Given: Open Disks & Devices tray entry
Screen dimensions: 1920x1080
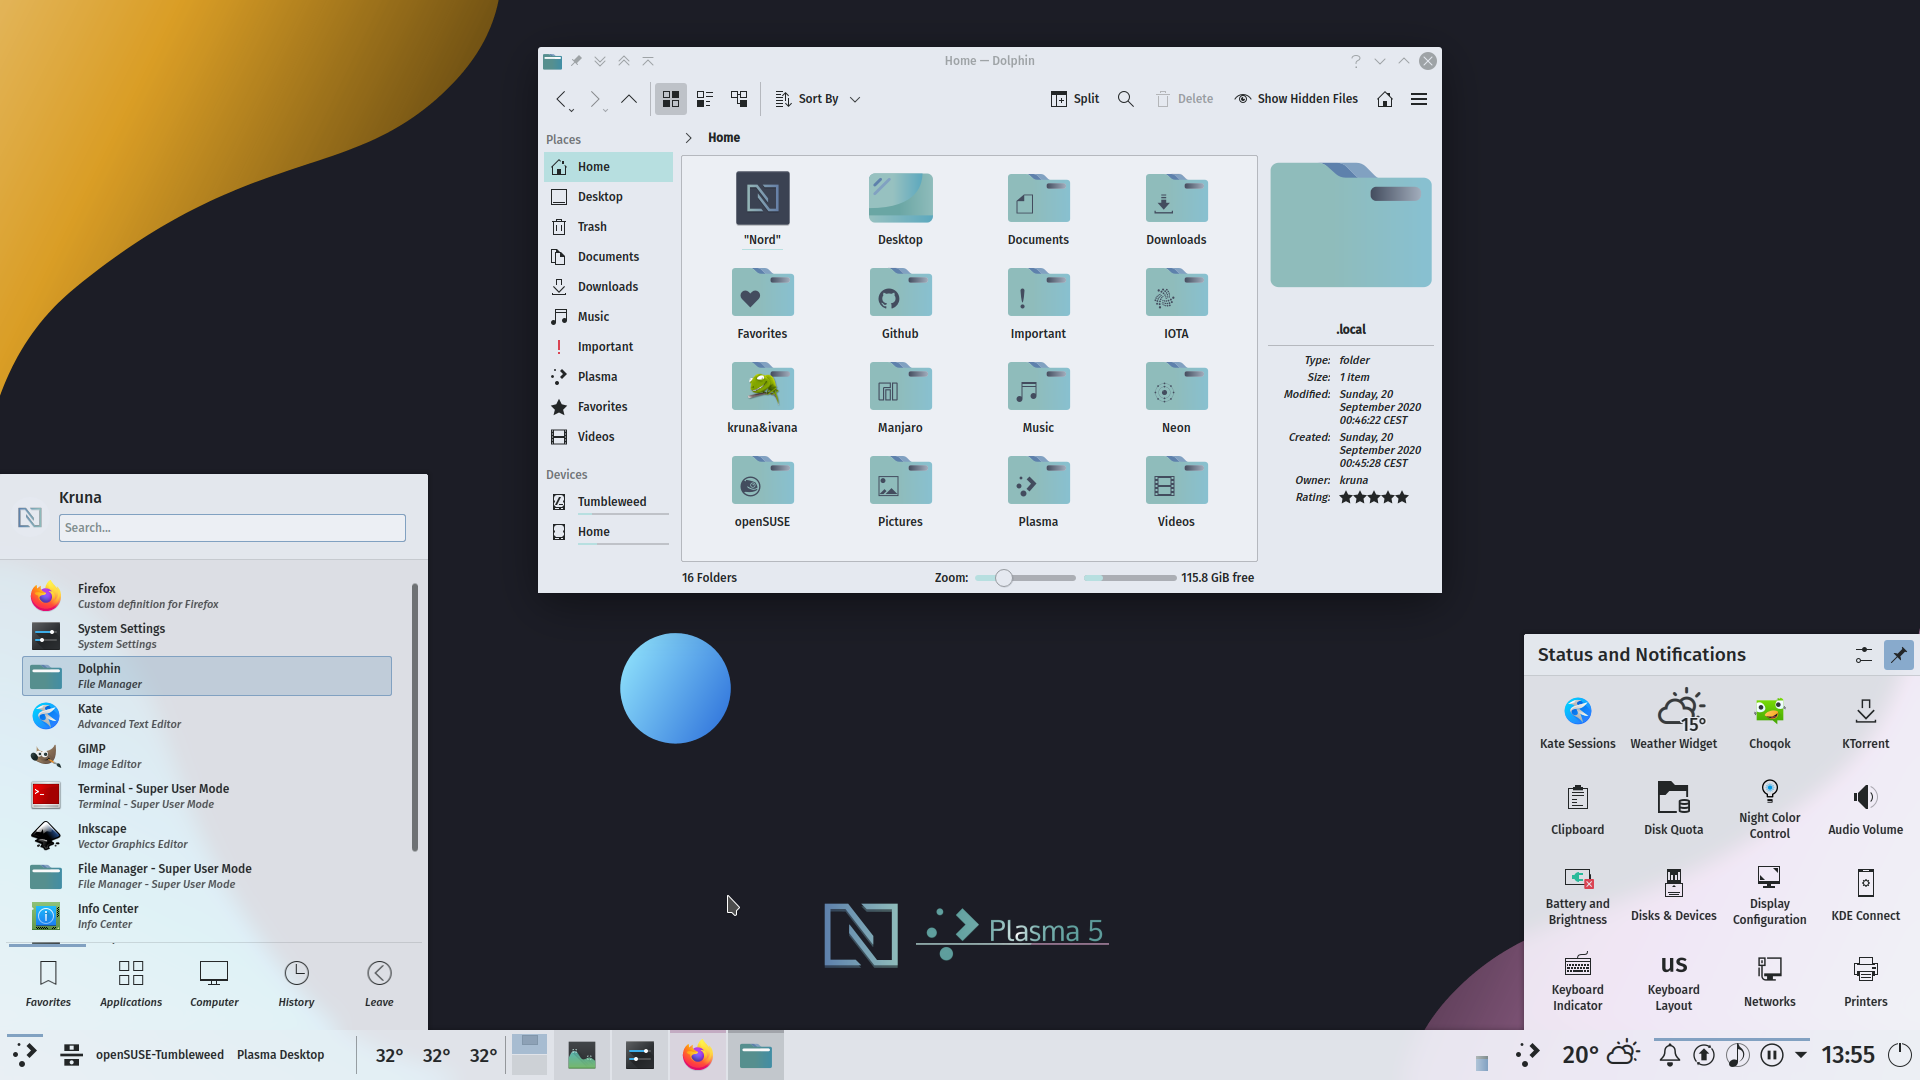Looking at the screenshot, I should (x=1674, y=894).
